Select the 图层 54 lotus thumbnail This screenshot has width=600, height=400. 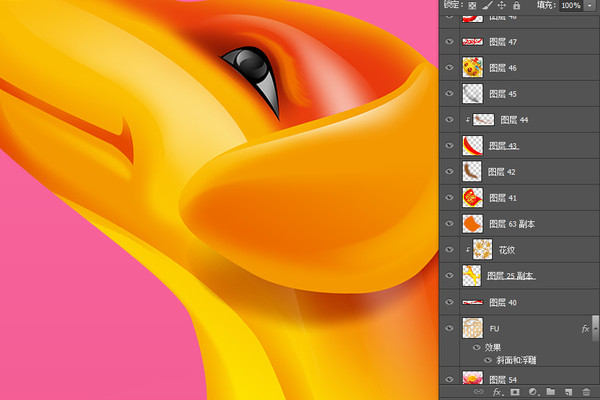(x=472, y=378)
